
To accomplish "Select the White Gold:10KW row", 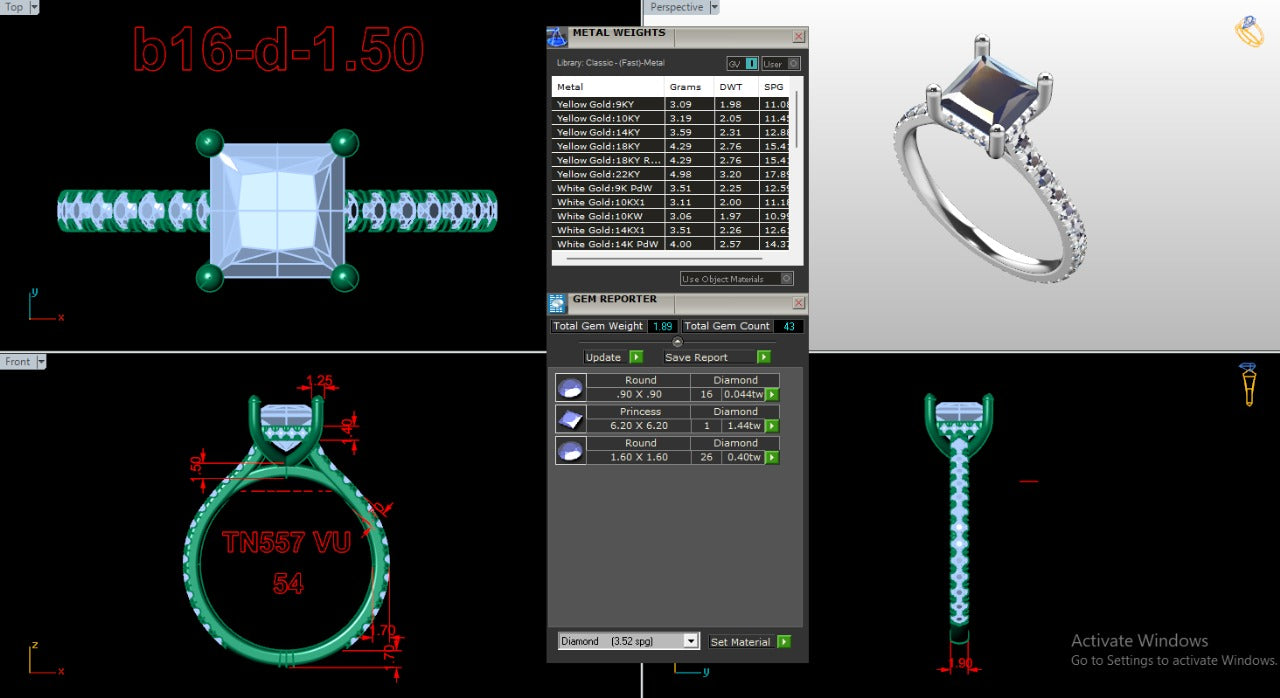I will point(671,216).
